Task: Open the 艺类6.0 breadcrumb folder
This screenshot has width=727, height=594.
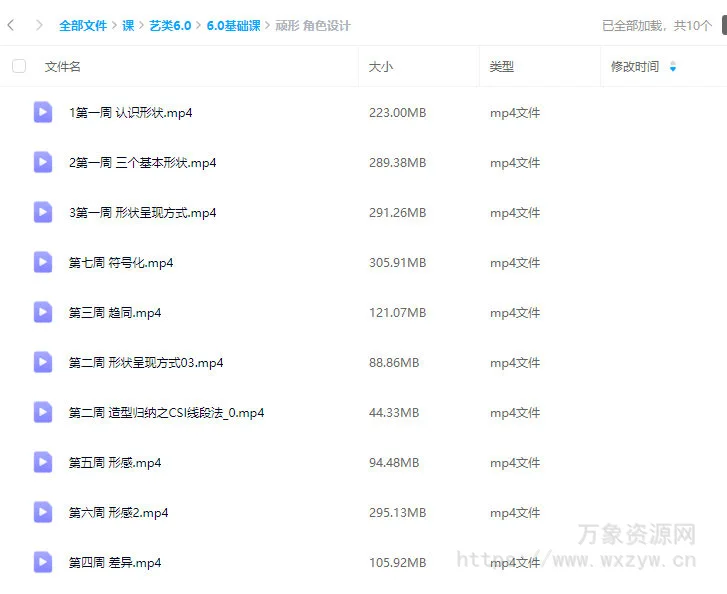Action: coord(170,26)
